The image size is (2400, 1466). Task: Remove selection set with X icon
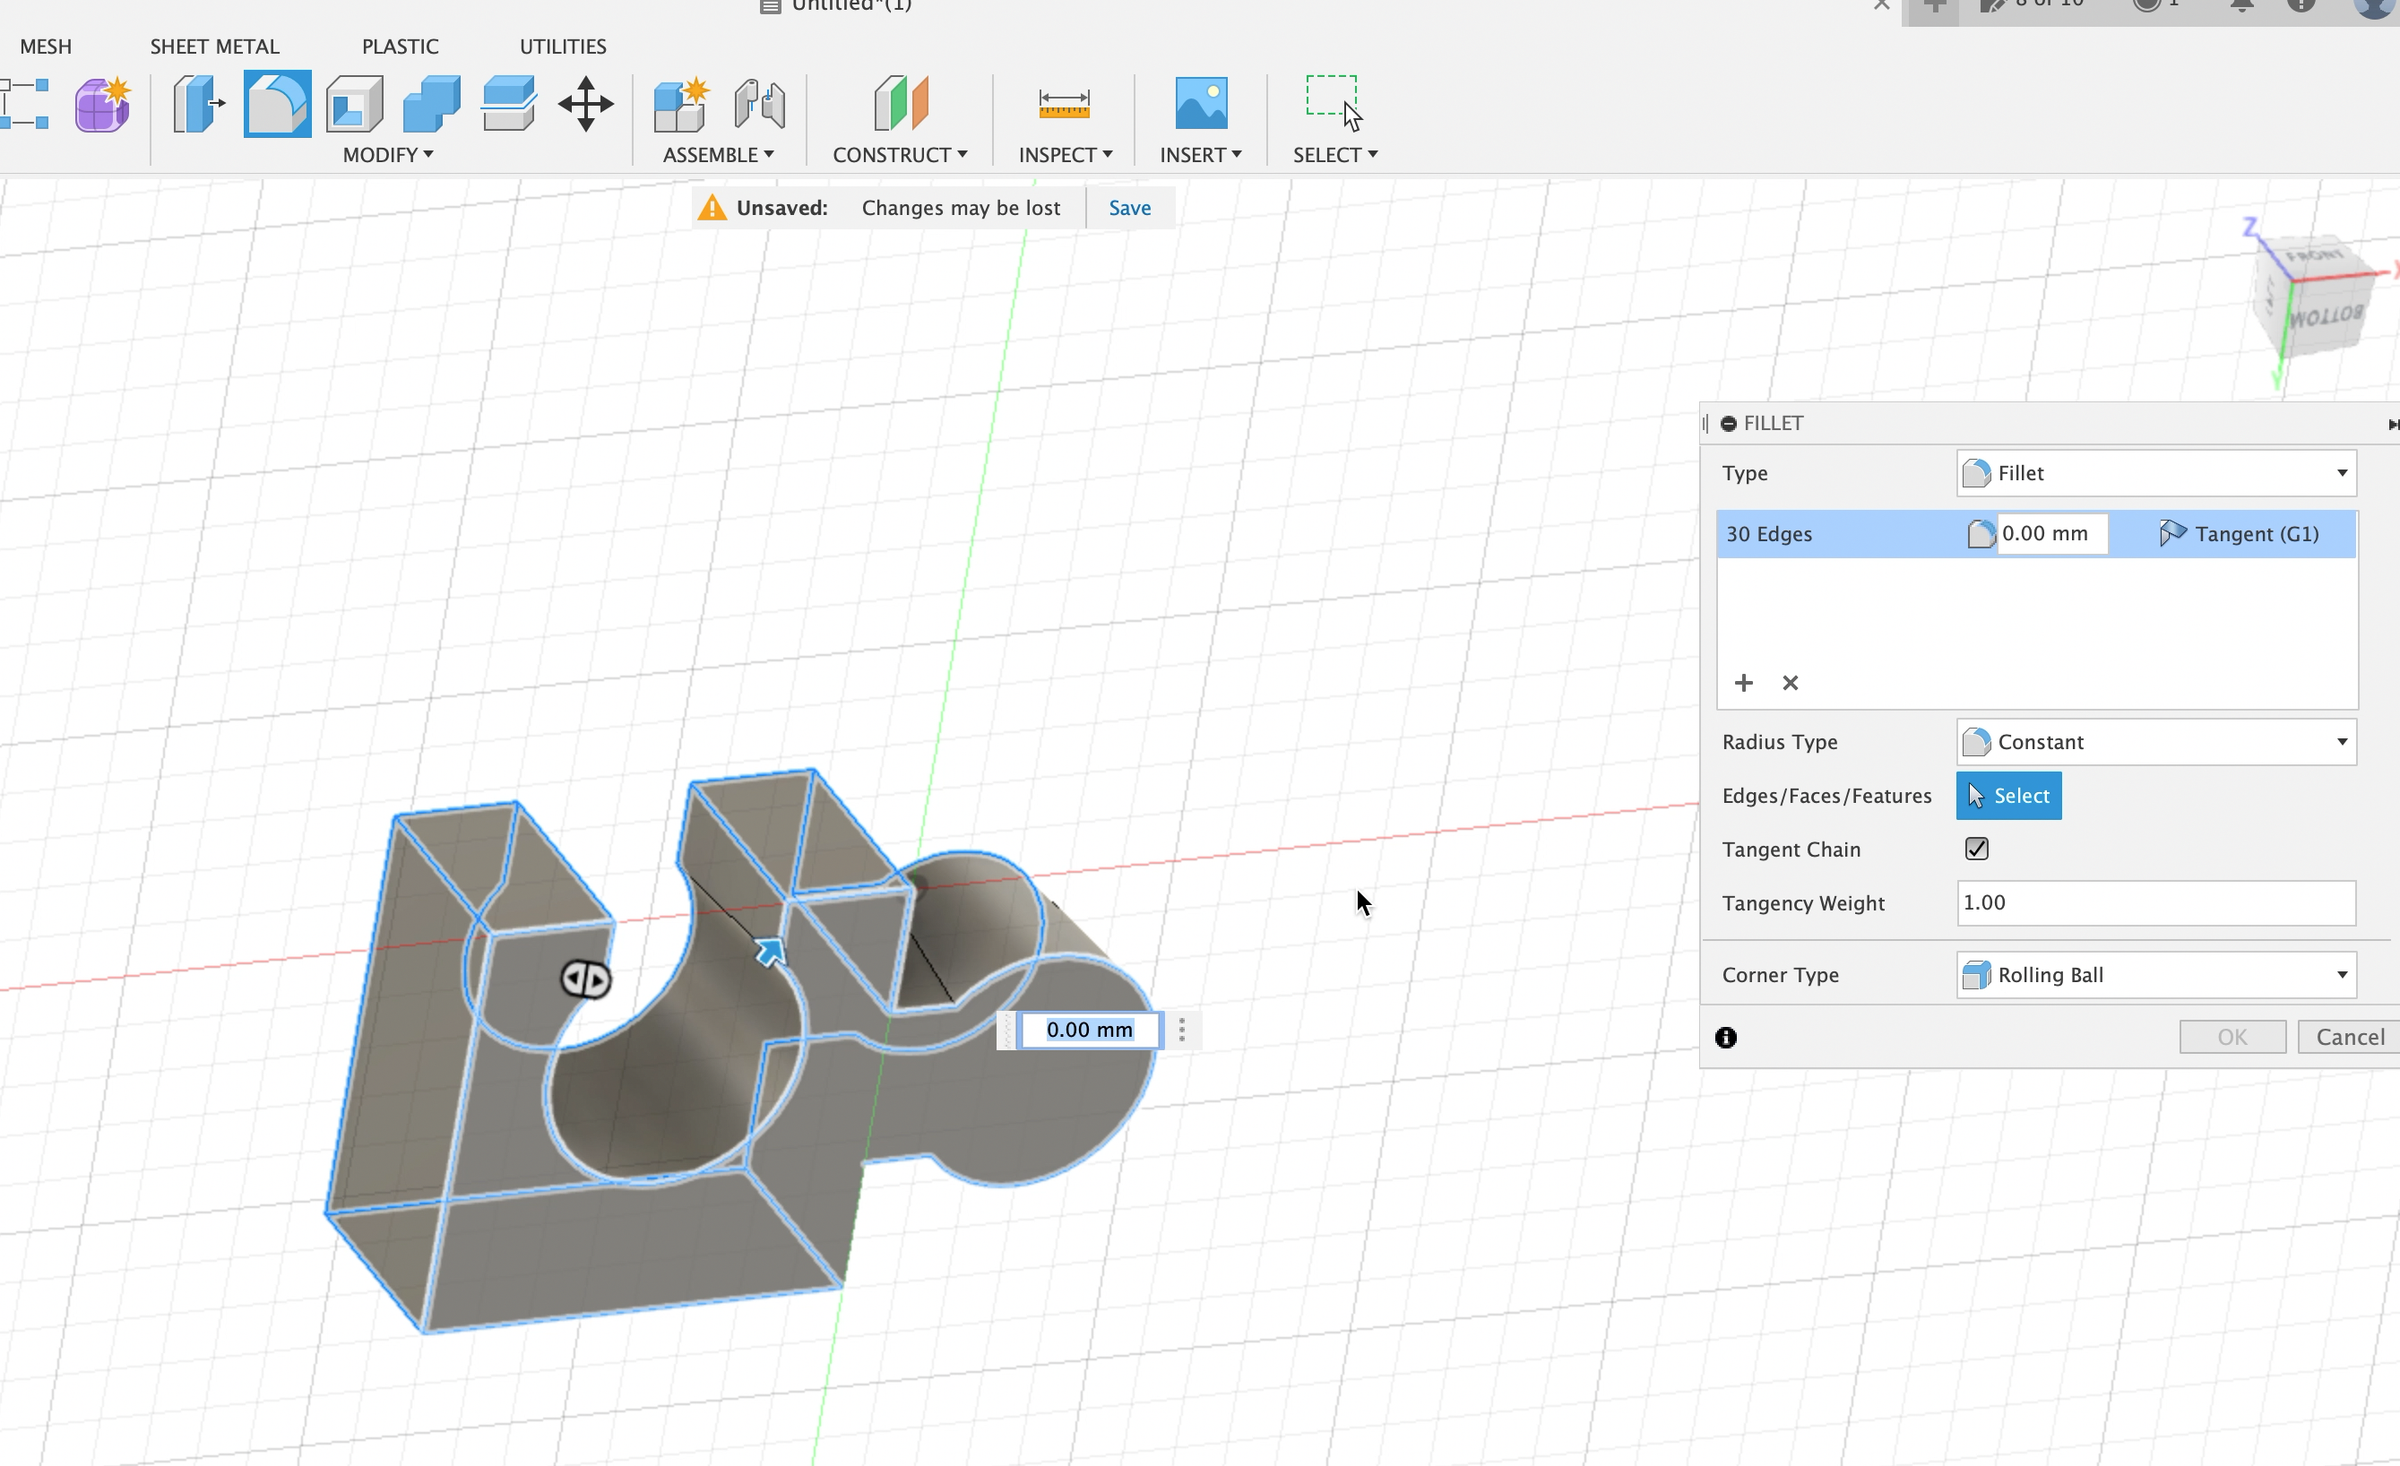click(x=1790, y=683)
